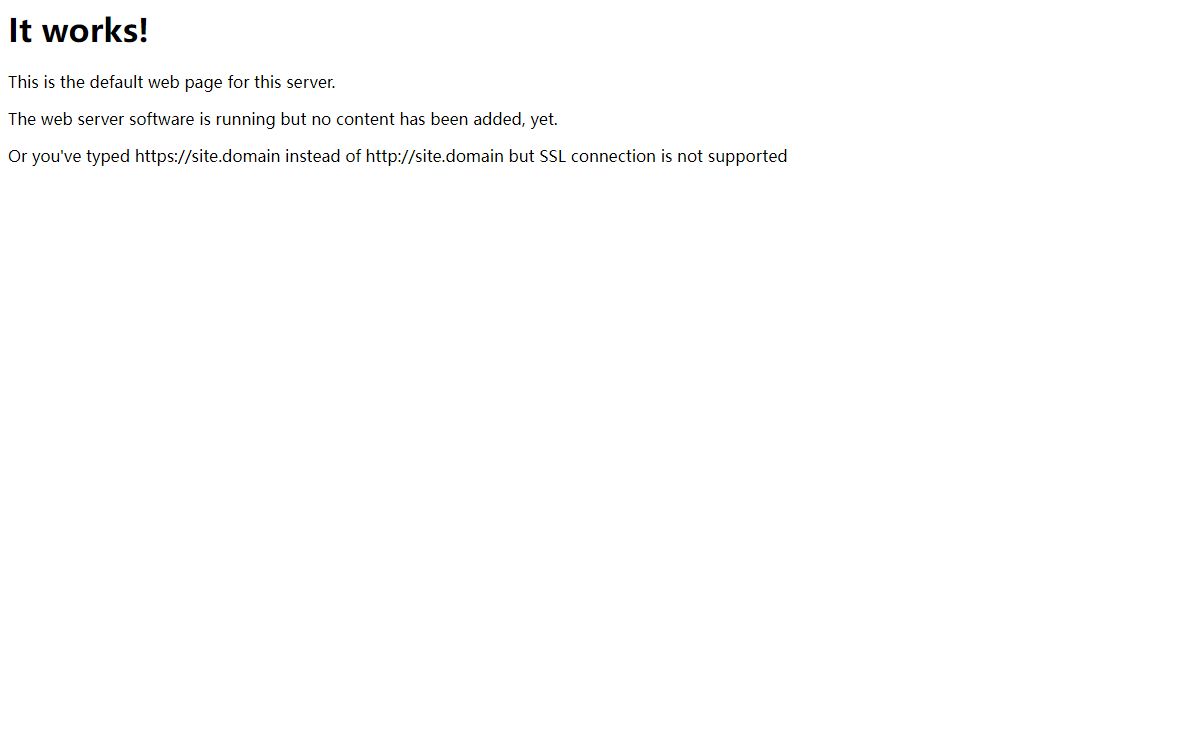Image resolution: width=1200 pixels, height=740 pixels.
Task: Click the word "software" in second paragraph
Action: point(162,119)
